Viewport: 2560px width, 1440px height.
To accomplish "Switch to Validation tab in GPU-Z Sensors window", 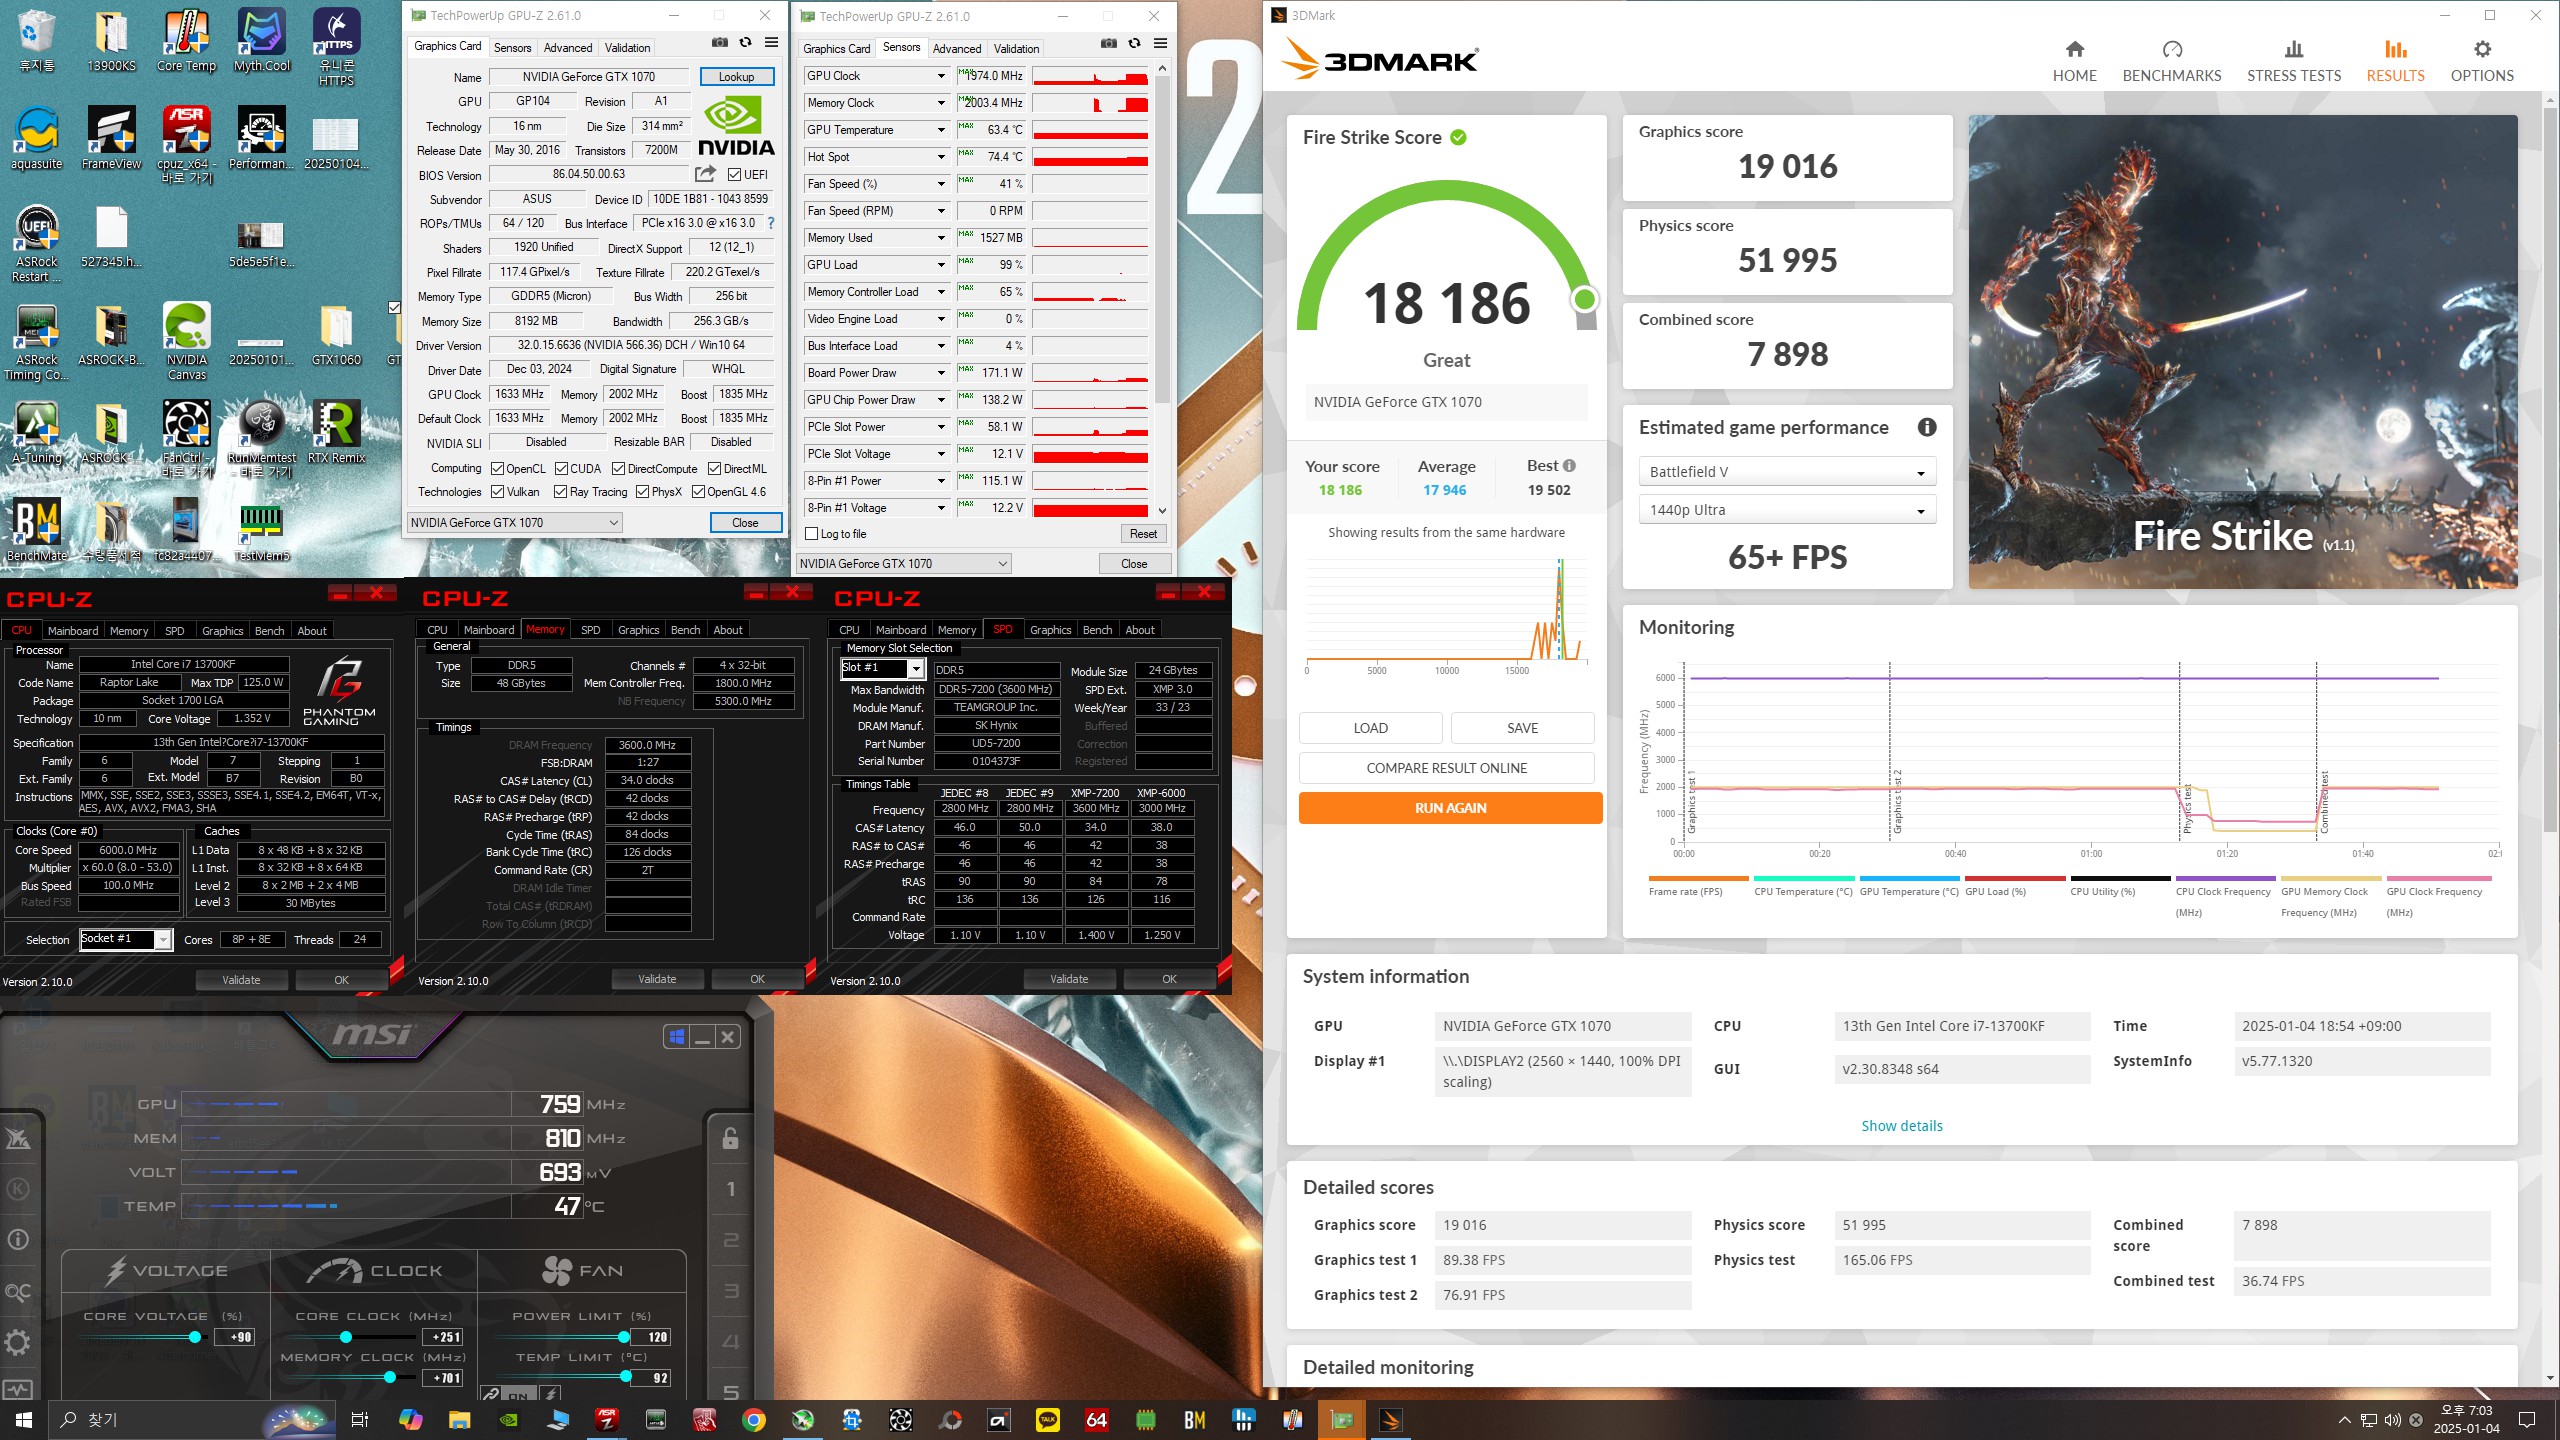I will click(1016, 49).
